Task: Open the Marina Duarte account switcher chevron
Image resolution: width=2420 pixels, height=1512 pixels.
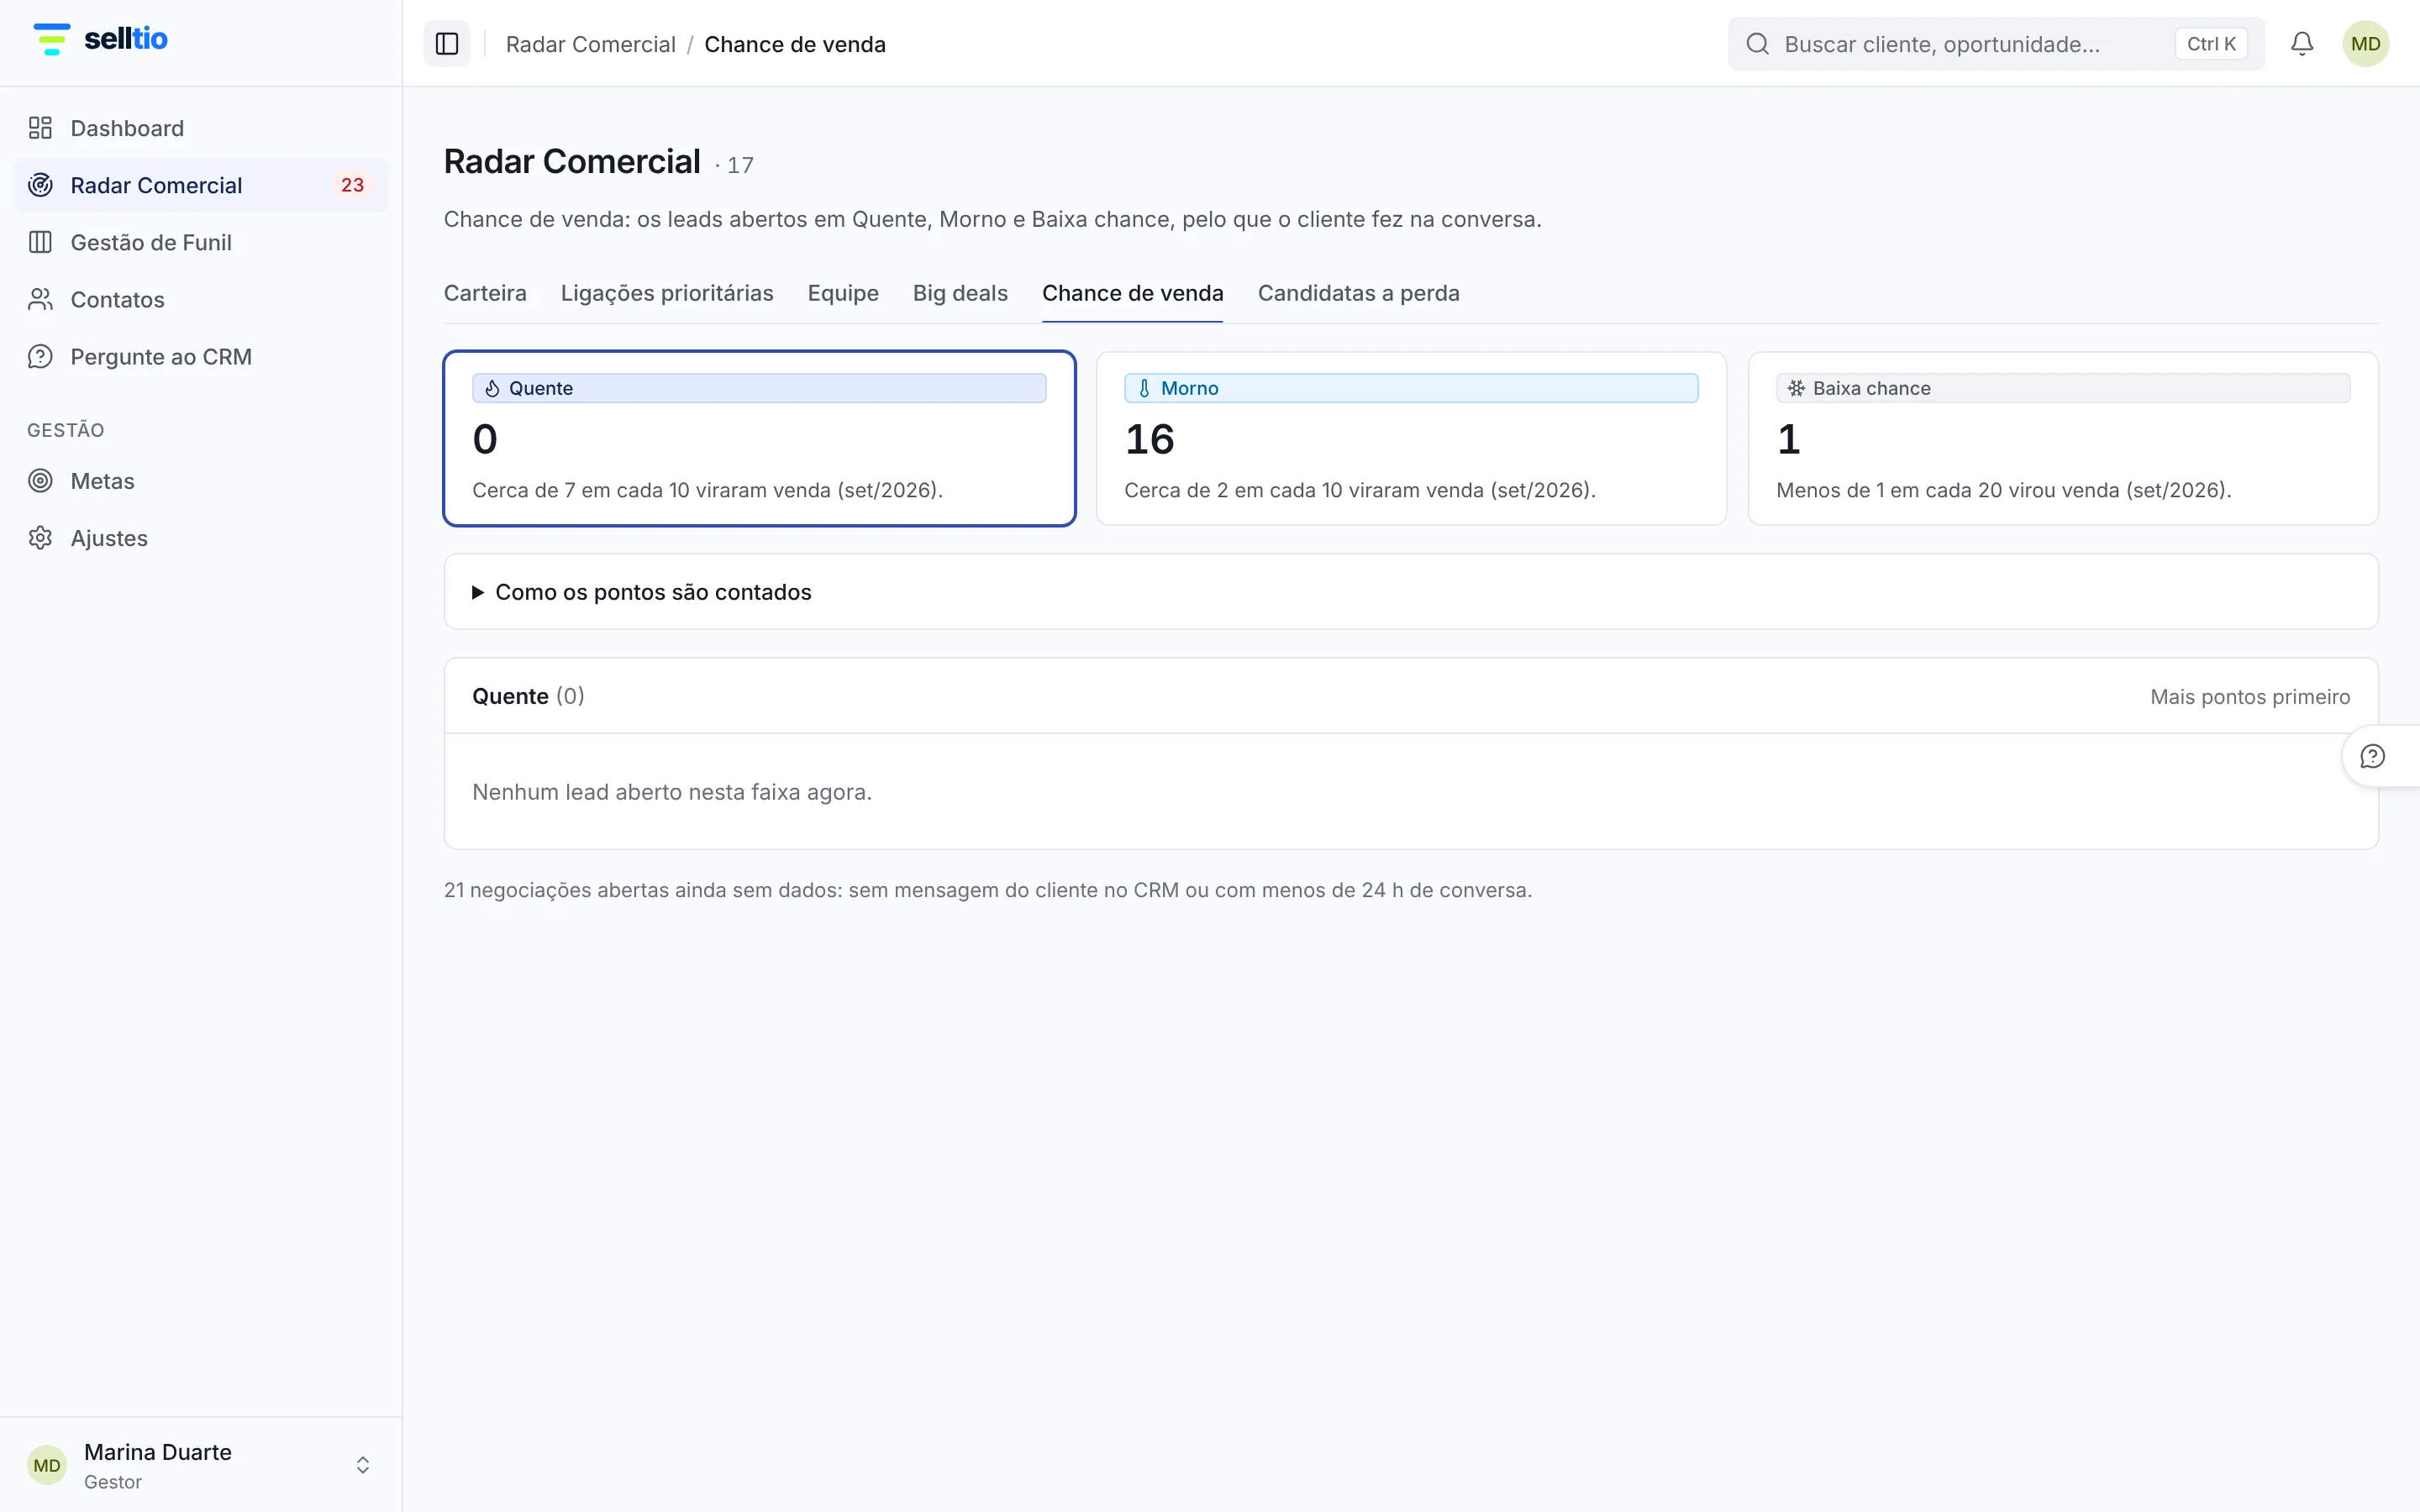Action: (363, 1465)
